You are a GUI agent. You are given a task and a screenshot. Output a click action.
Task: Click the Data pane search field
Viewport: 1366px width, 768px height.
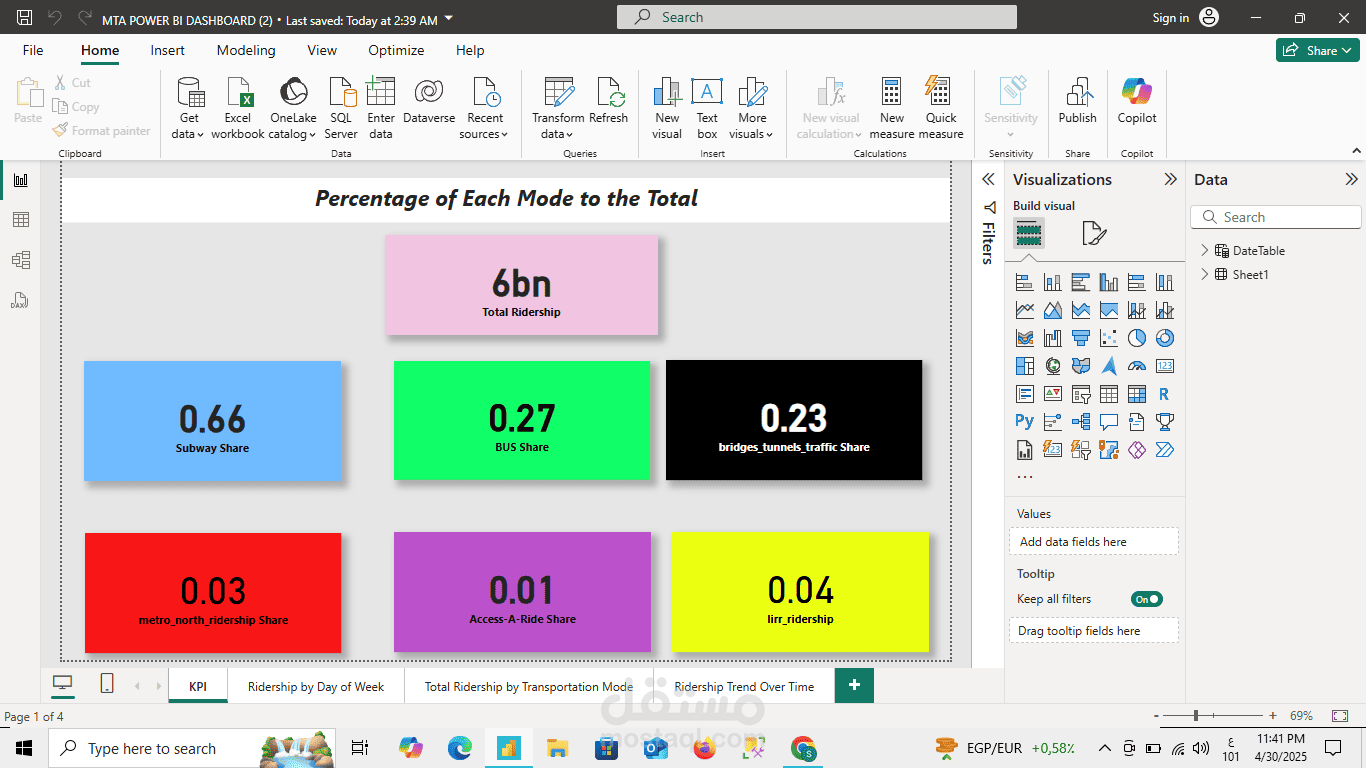pos(1276,217)
